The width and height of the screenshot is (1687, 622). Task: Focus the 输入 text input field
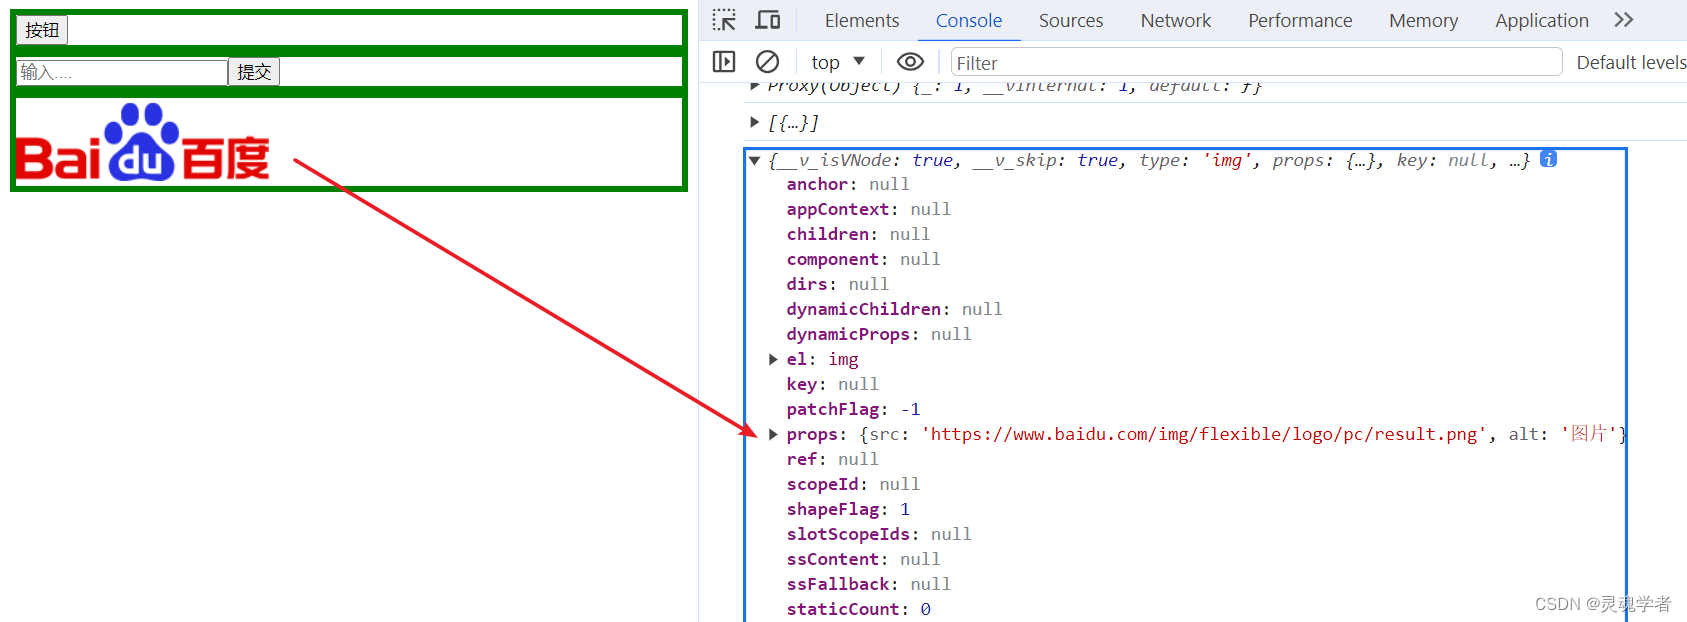point(122,72)
